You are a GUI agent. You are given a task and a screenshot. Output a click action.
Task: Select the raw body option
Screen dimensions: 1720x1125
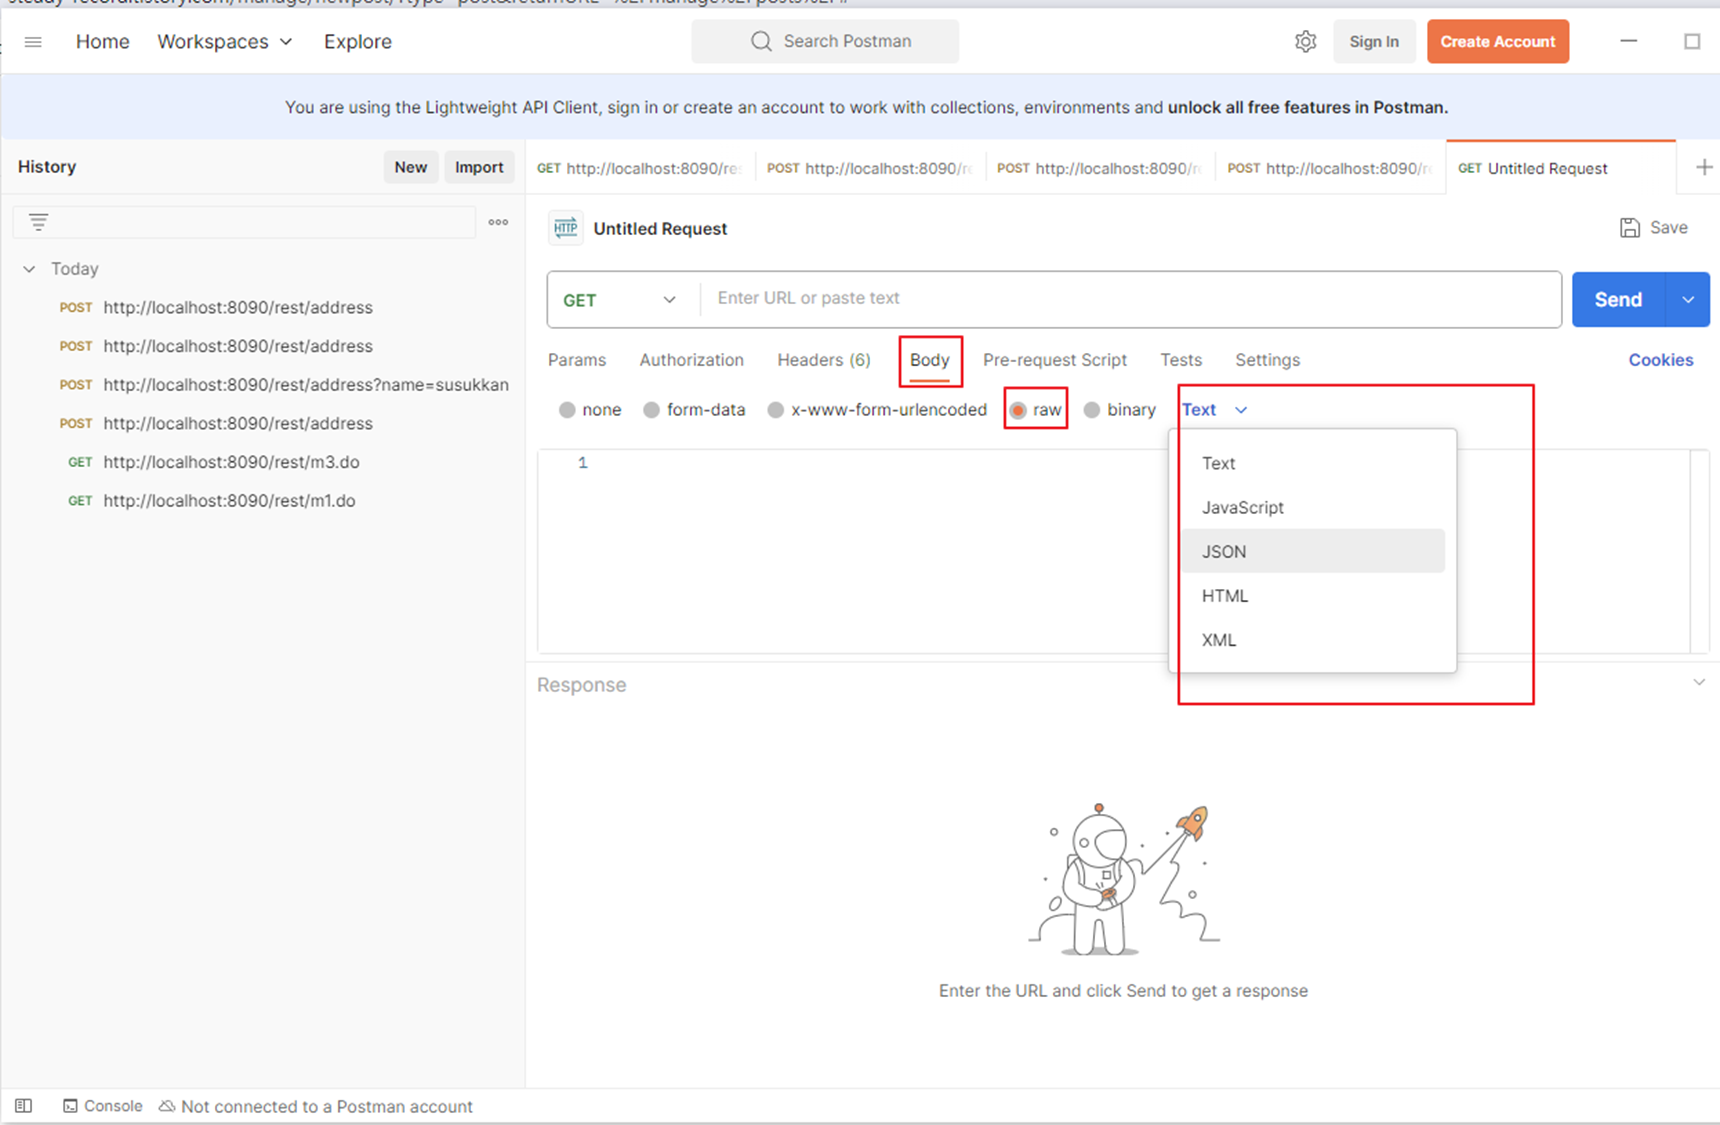click(1035, 410)
